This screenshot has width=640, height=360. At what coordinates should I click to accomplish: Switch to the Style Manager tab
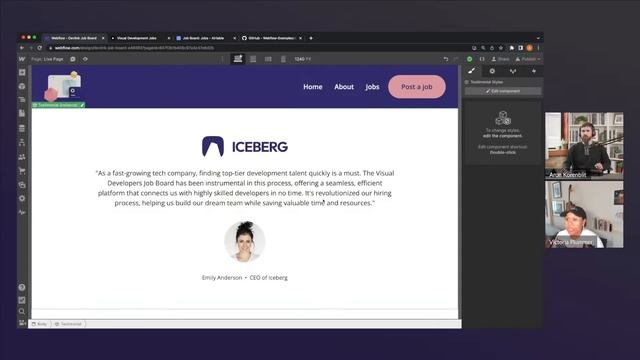pyautogui.click(x=513, y=71)
